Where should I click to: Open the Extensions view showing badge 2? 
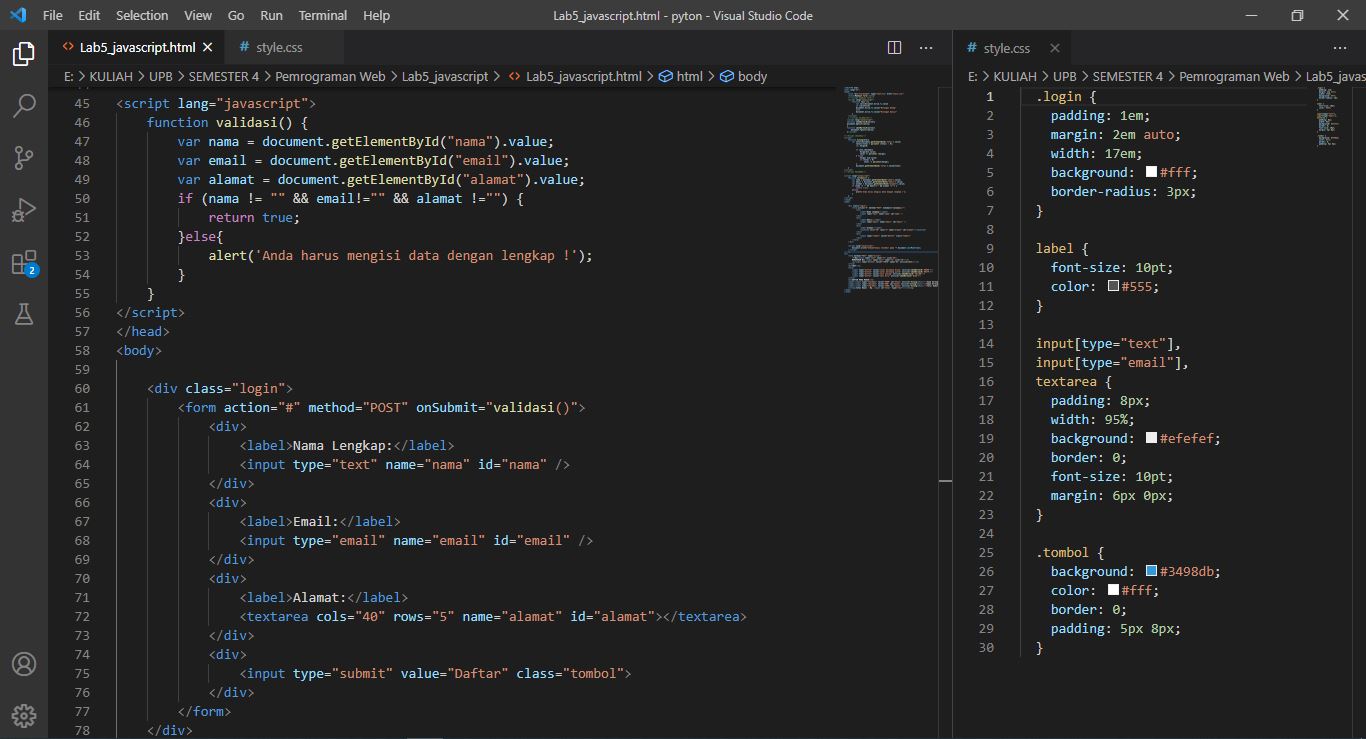coord(24,262)
